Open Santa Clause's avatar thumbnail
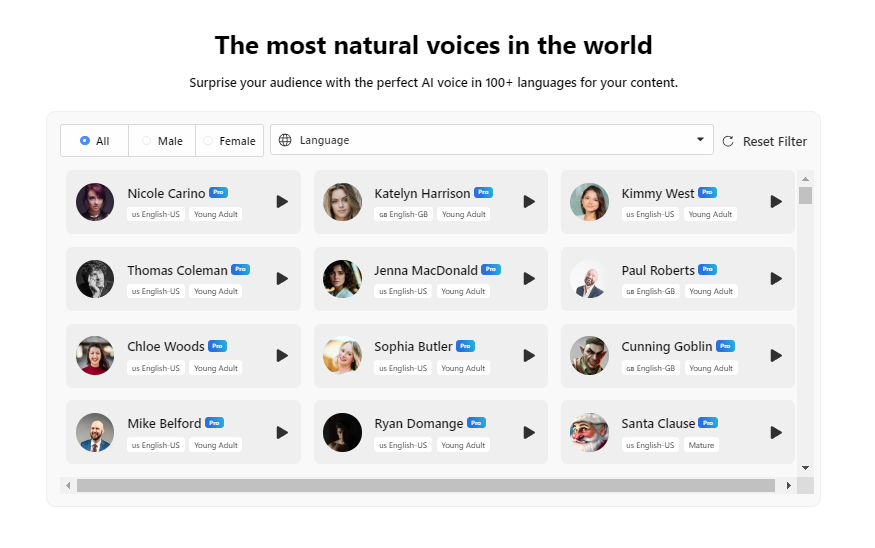The image size is (875, 548). (x=589, y=432)
